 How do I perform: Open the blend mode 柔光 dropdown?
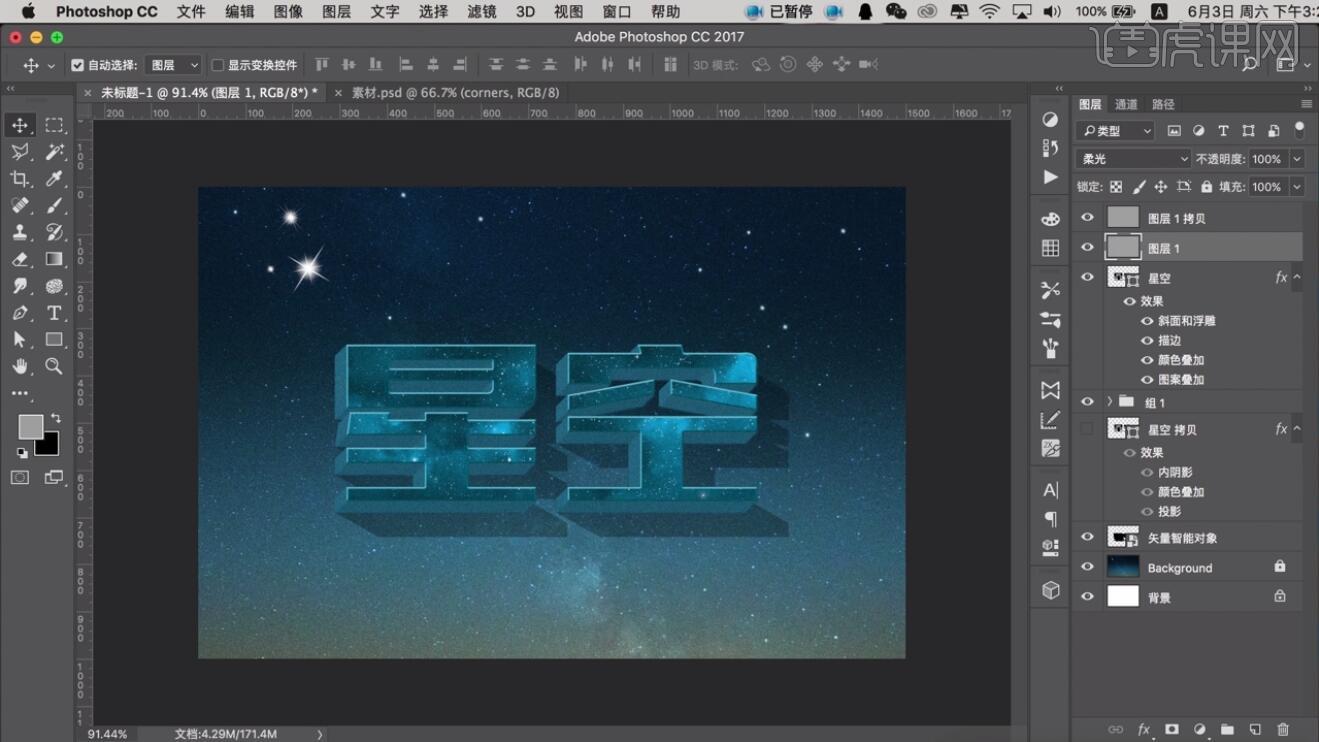[1133, 159]
